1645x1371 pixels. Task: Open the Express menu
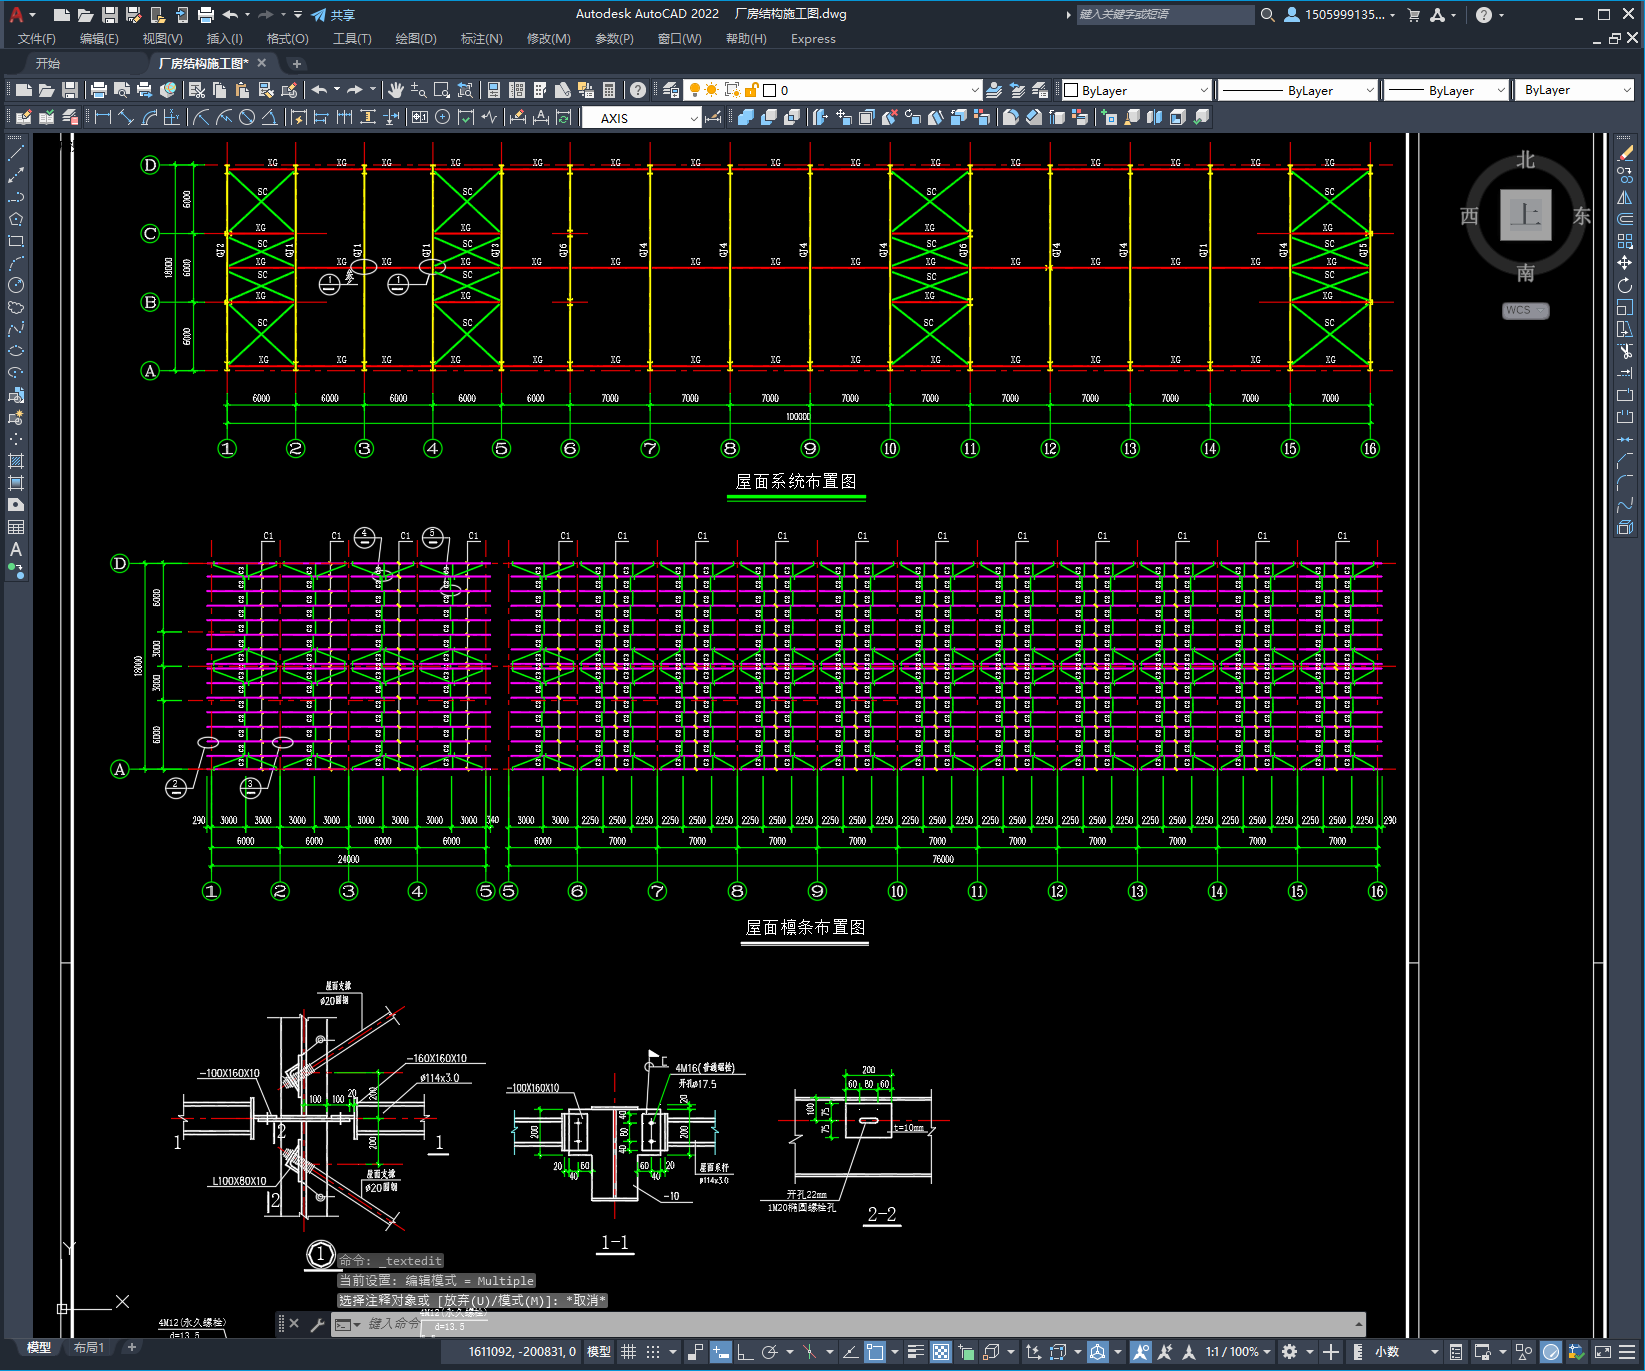[813, 39]
